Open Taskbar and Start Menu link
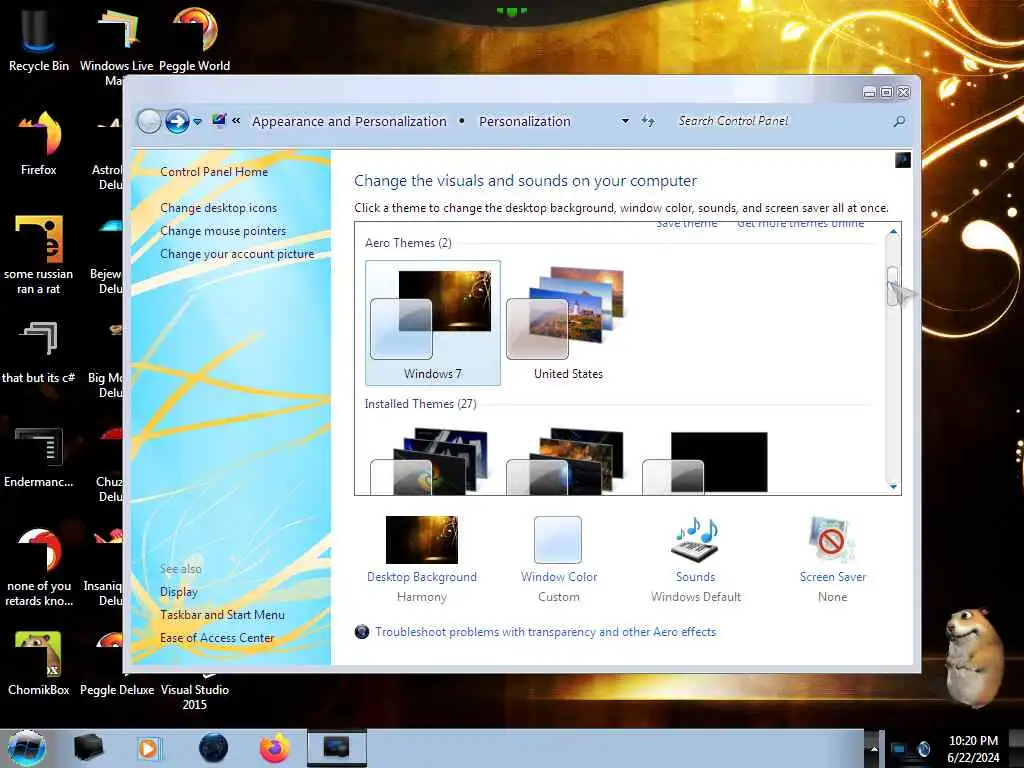This screenshot has width=1024, height=768. [222, 615]
